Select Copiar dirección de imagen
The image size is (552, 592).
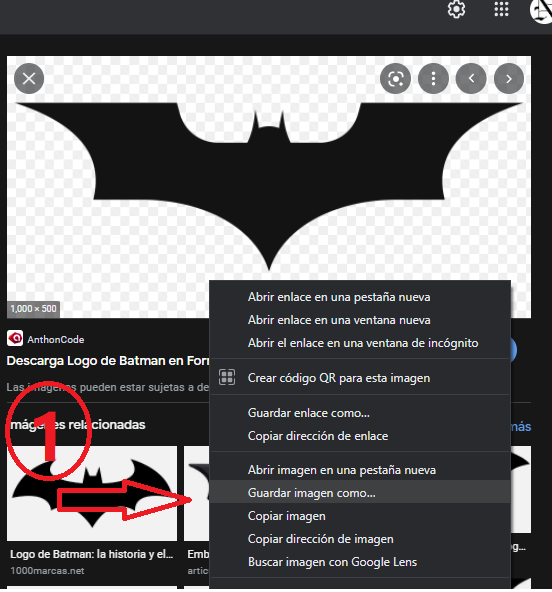(x=360, y=539)
